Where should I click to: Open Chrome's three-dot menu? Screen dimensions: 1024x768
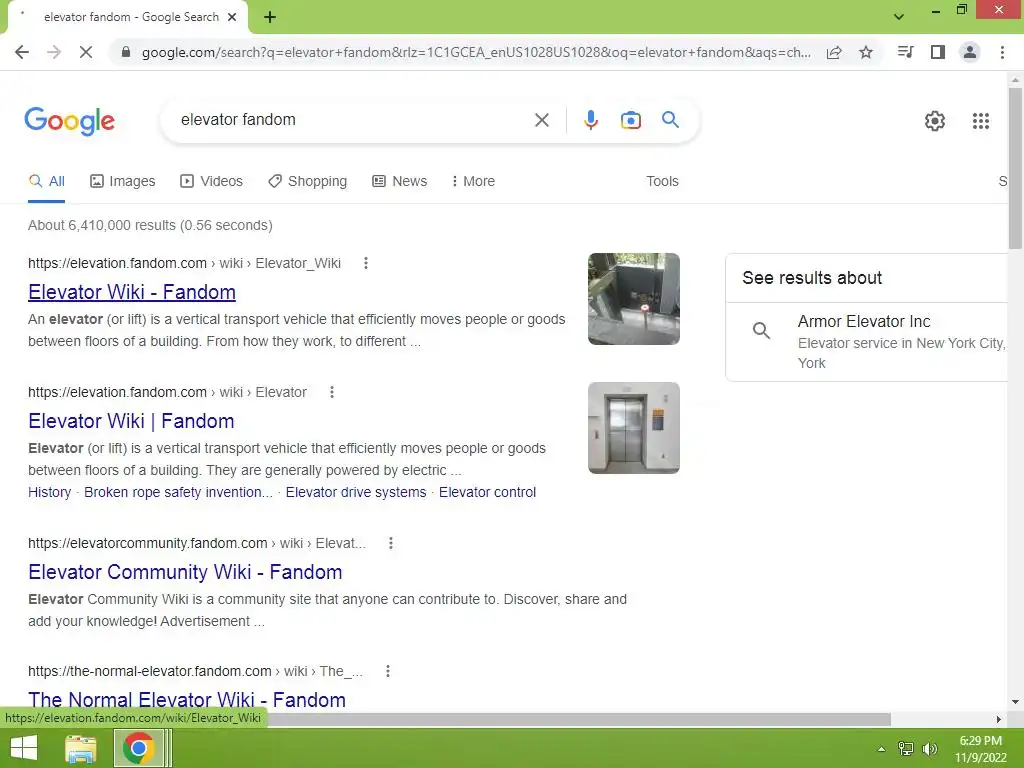[x=1002, y=52]
